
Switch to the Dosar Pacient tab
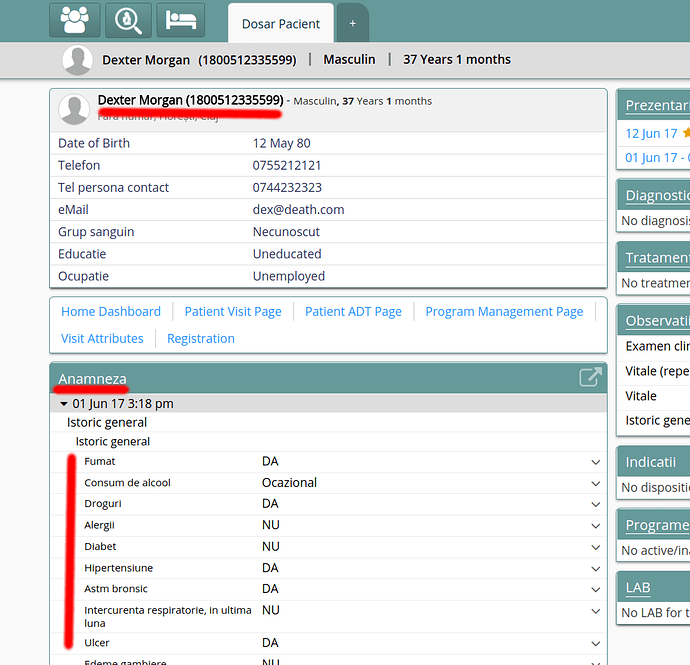pyautogui.click(x=281, y=24)
